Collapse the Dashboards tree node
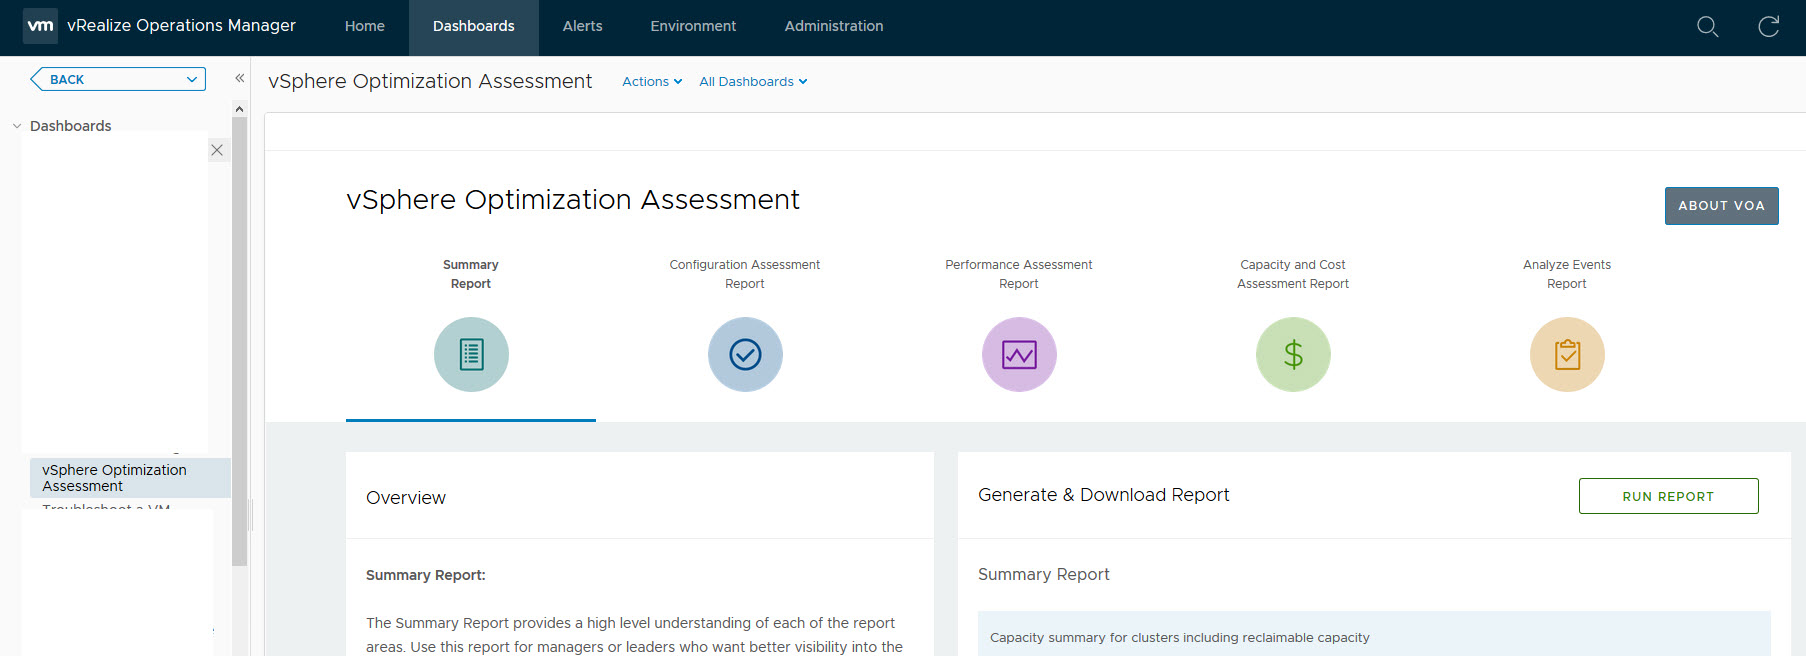Screen dimensions: 1806x656 (x=17, y=126)
